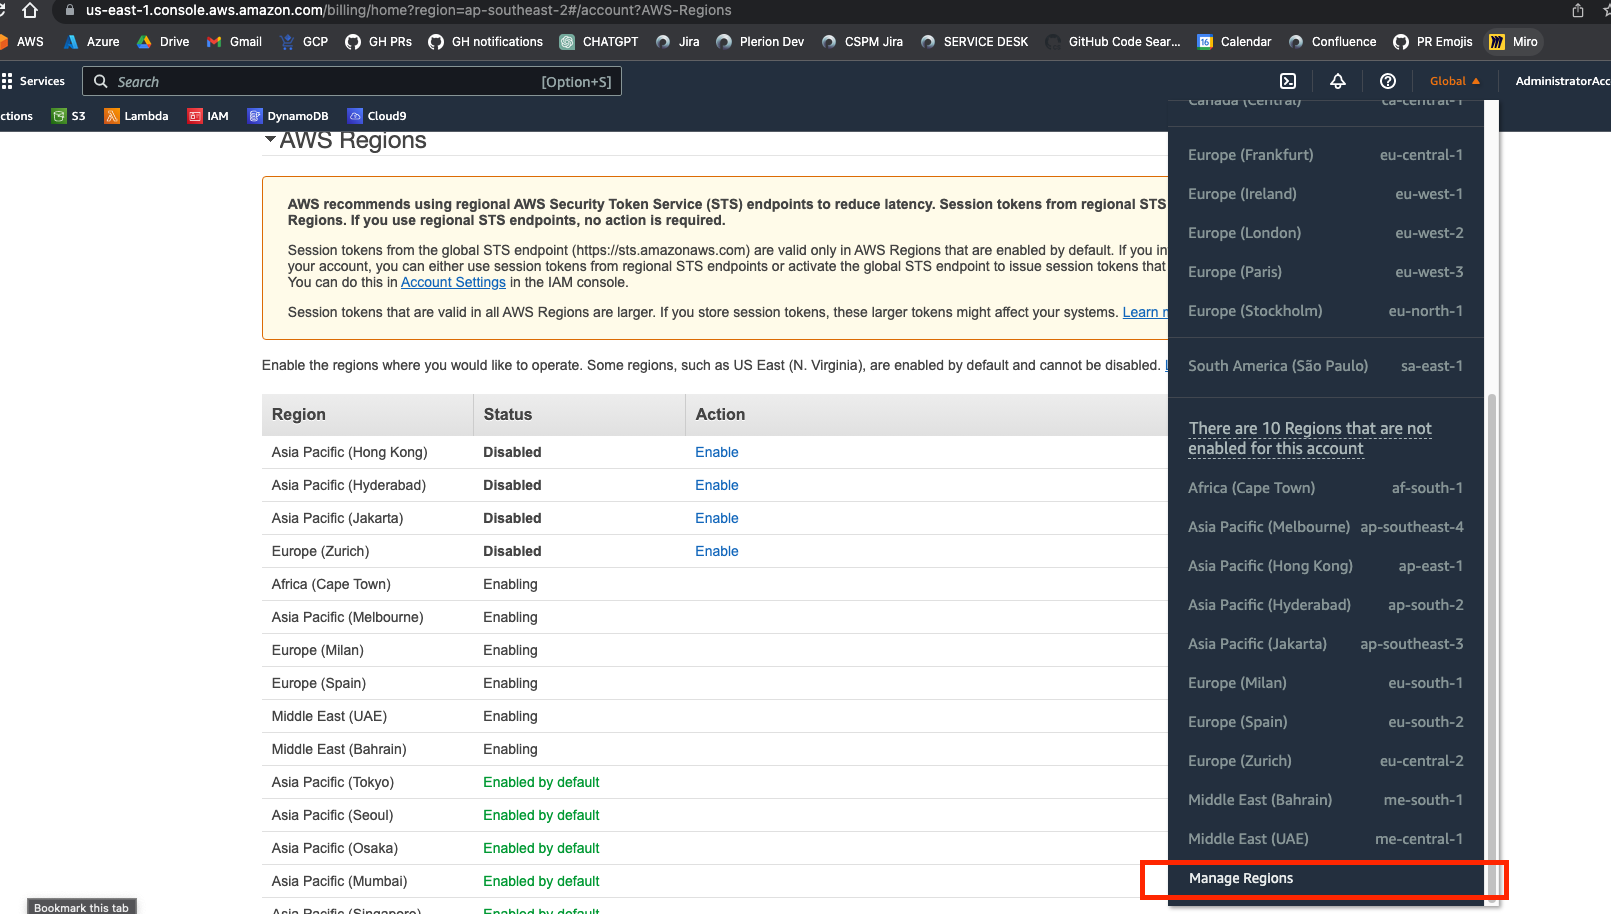Open the SERVICE DESK bookmark
Image resolution: width=1611 pixels, height=914 pixels.
coord(974,42)
